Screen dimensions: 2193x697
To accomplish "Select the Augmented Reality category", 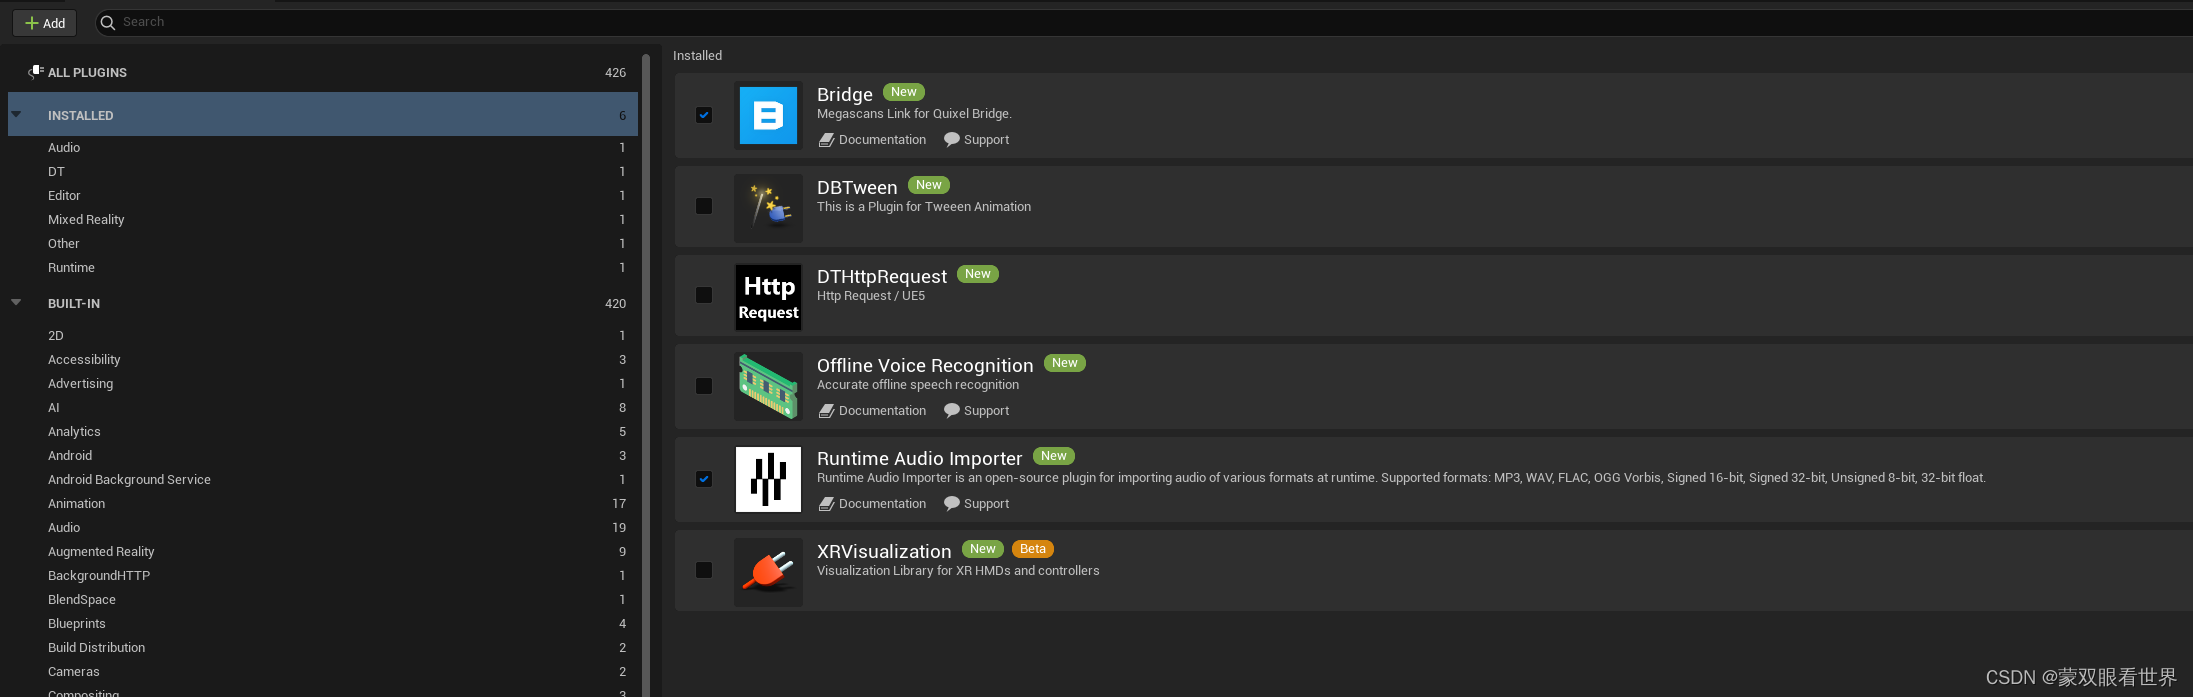I will pyautogui.click(x=323, y=551).
